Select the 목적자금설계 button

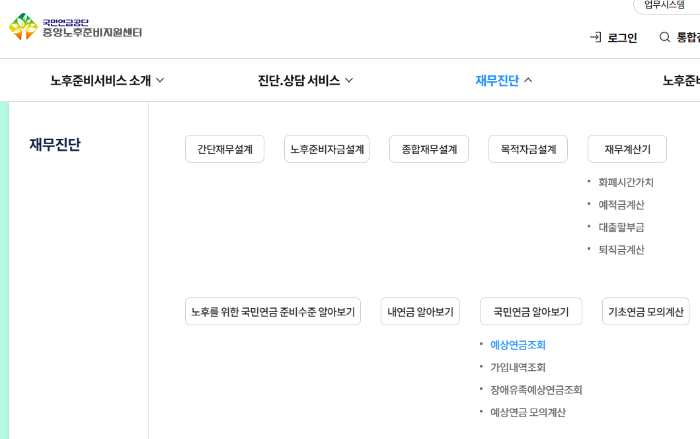click(x=528, y=149)
